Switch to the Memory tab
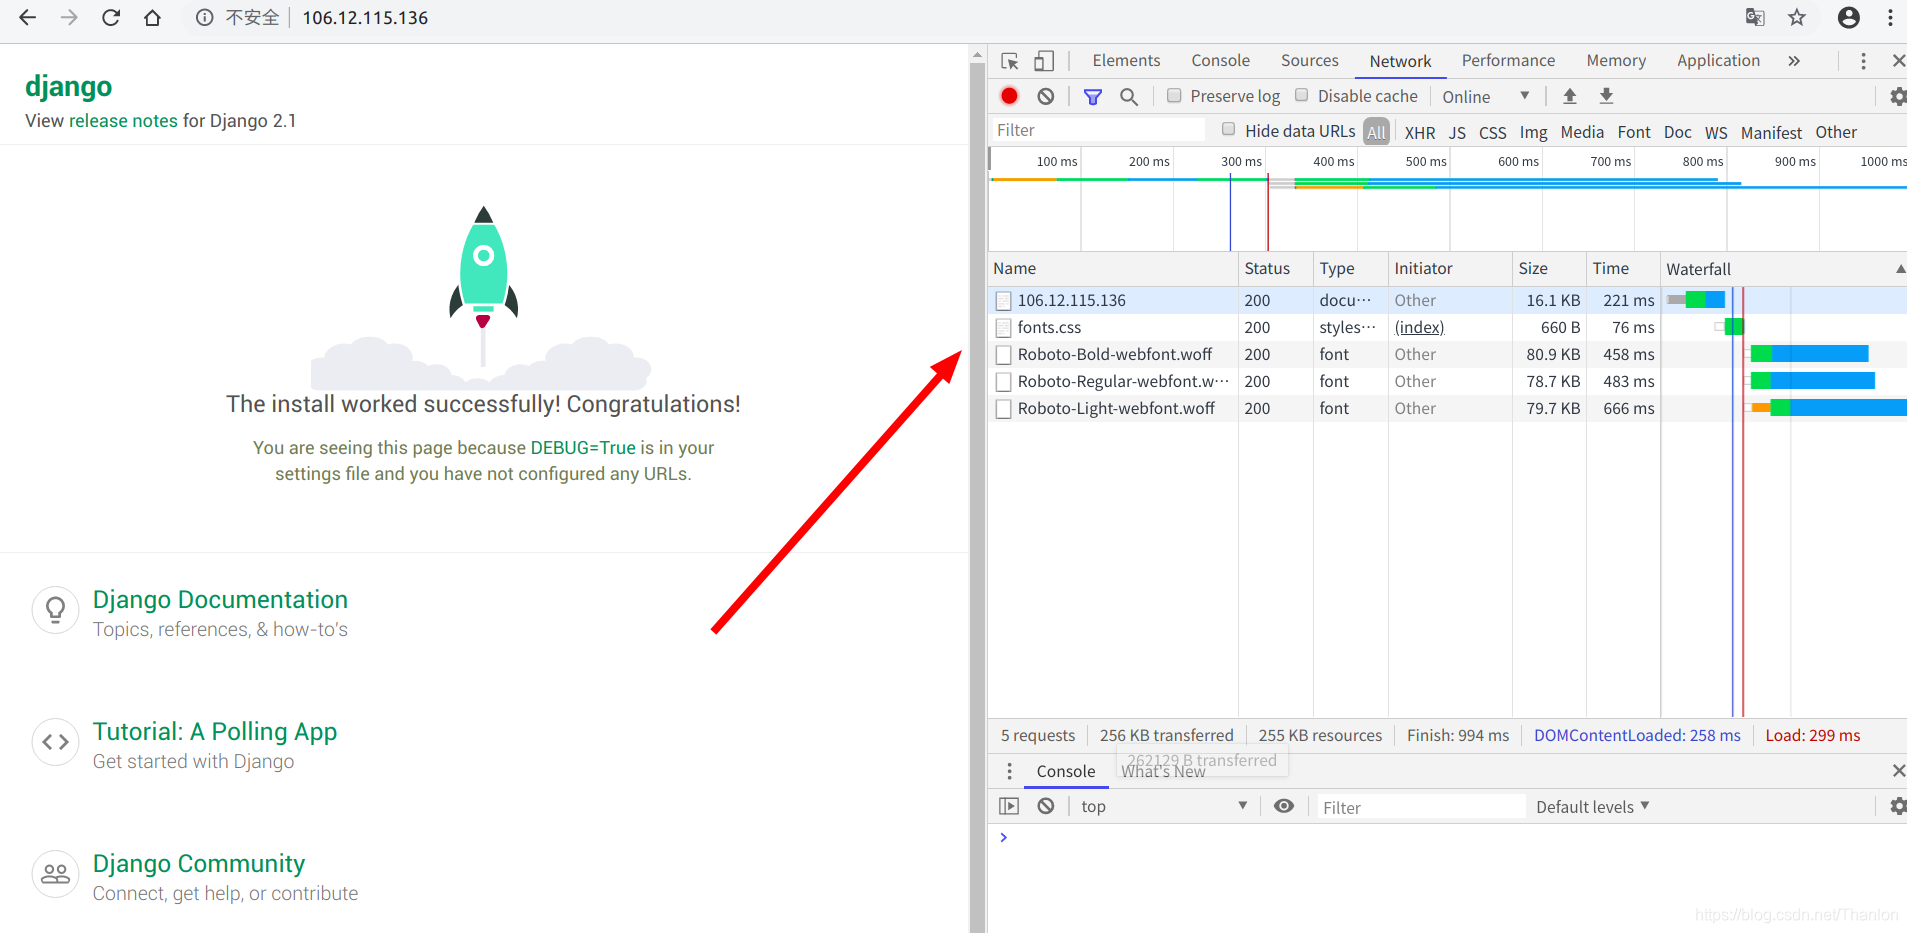The image size is (1907, 933). click(1616, 61)
